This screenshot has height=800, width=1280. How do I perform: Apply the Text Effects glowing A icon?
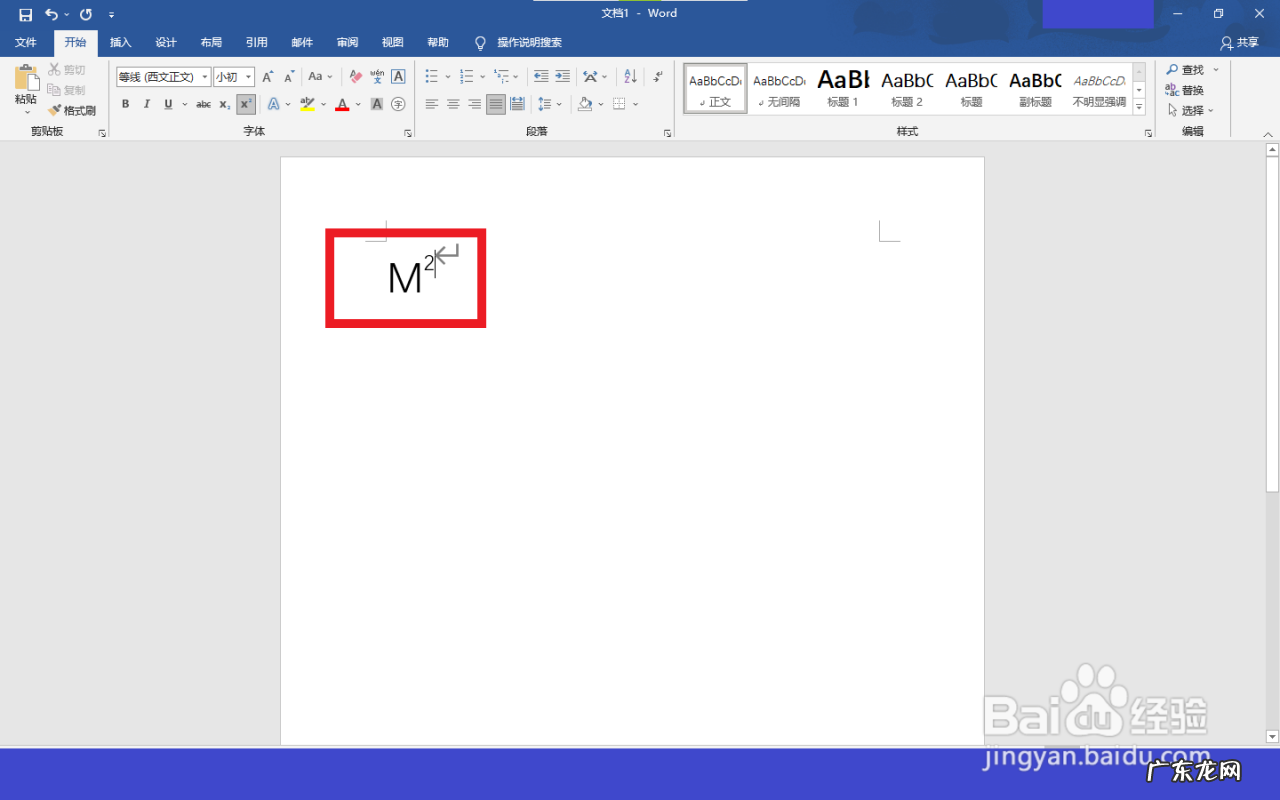click(274, 104)
